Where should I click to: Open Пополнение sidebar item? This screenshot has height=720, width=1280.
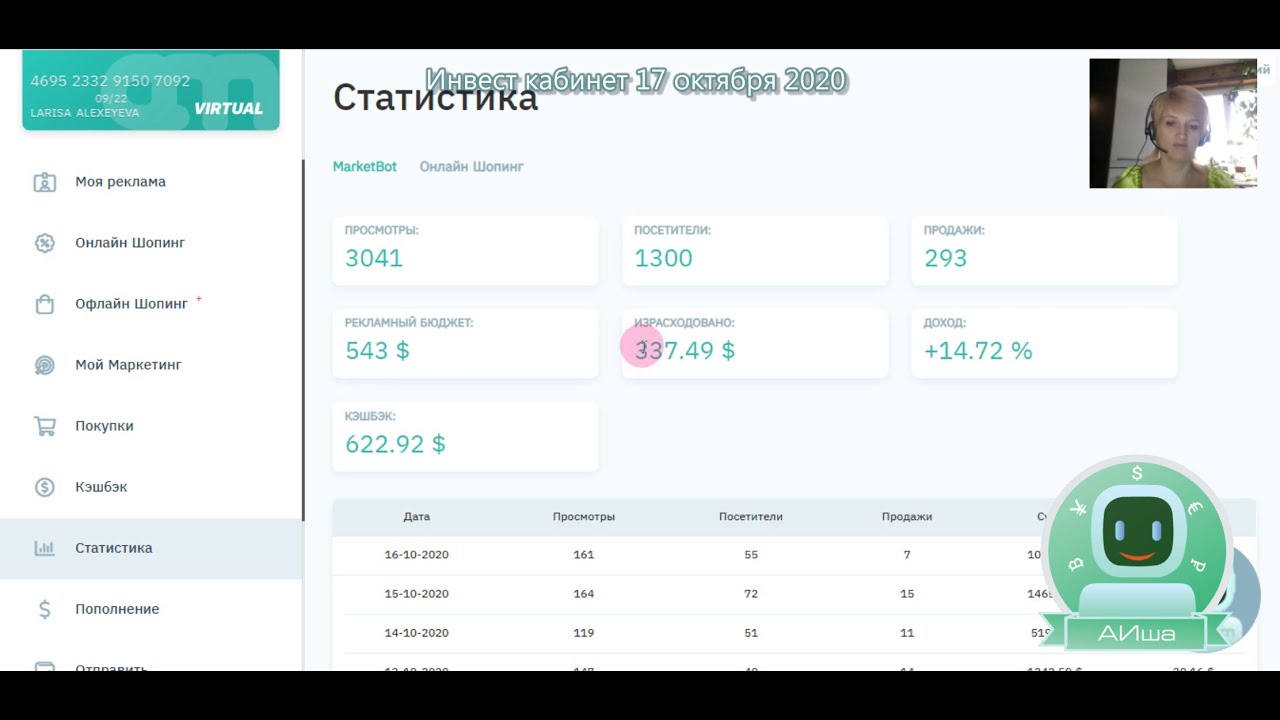pyautogui.click(x=117, y=609)
